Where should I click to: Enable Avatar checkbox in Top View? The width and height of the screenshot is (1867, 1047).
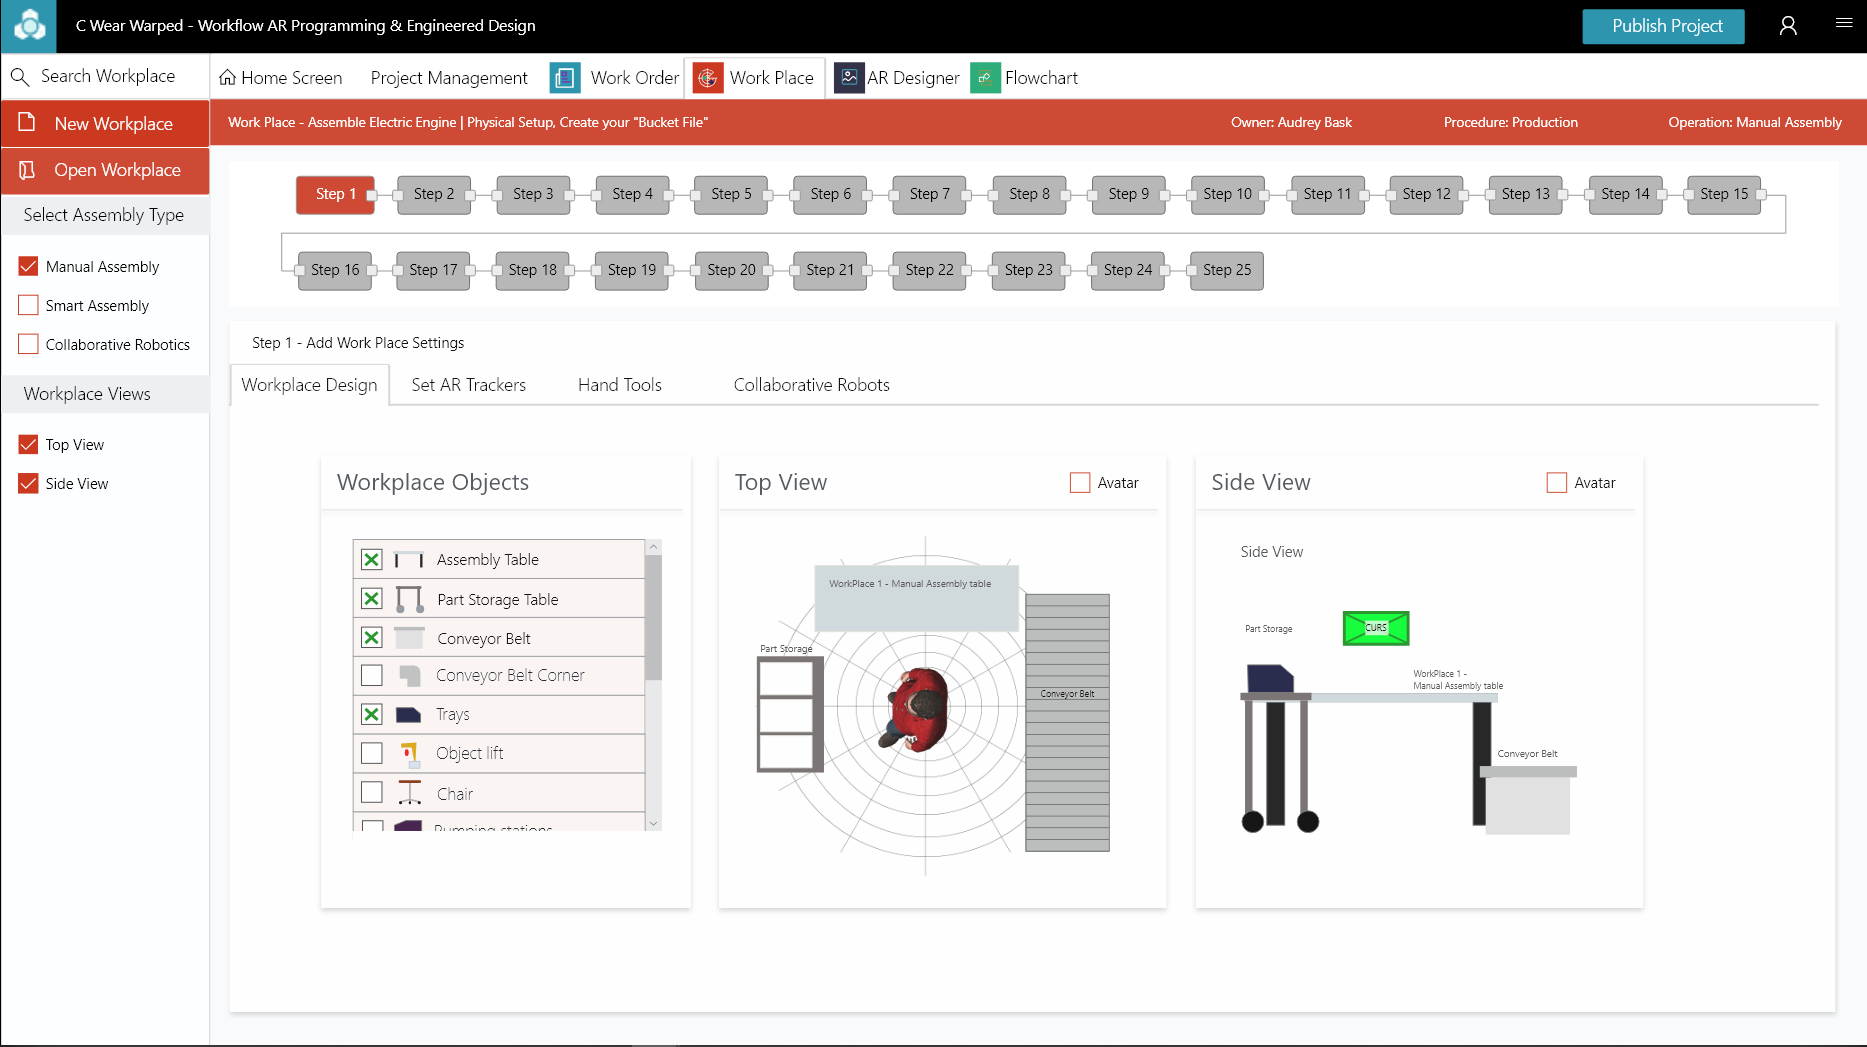tap(1080, 483)
